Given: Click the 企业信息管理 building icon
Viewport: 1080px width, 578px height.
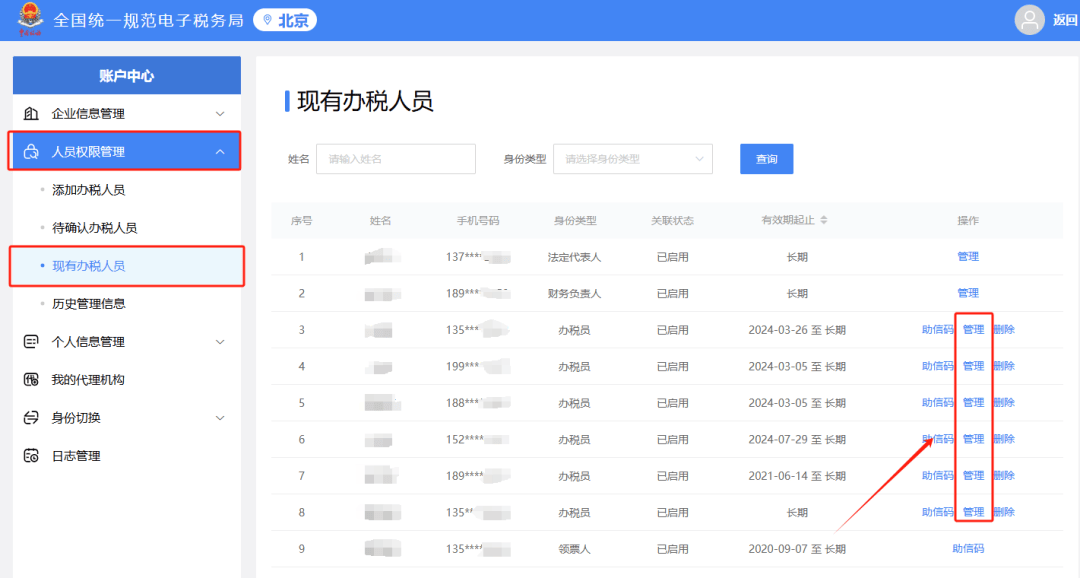Looking at the screenshot, I should point(31,114).
